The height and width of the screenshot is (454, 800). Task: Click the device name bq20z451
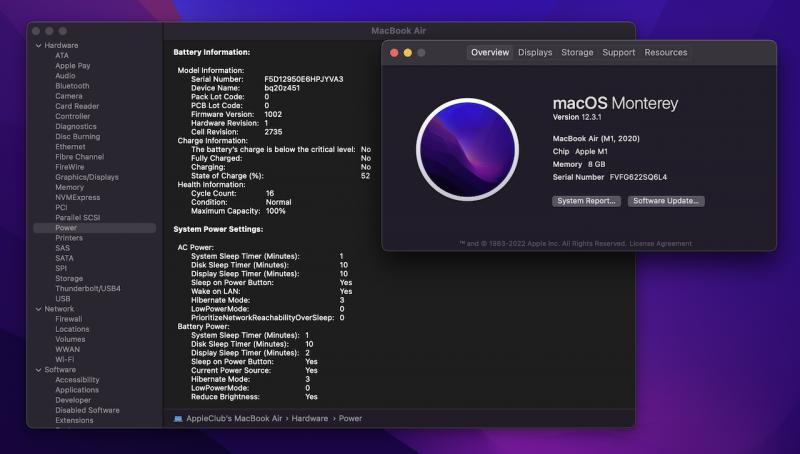(x=282, y=88)
